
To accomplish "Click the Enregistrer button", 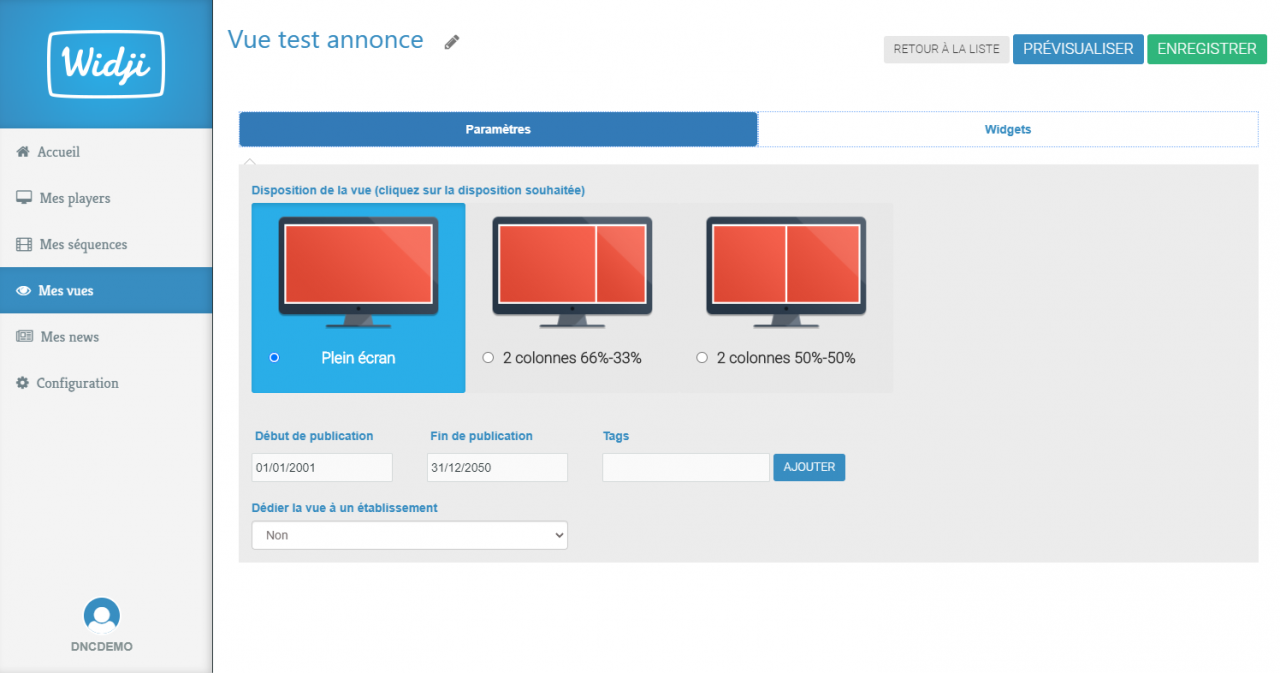I will tap(1207, 49).
